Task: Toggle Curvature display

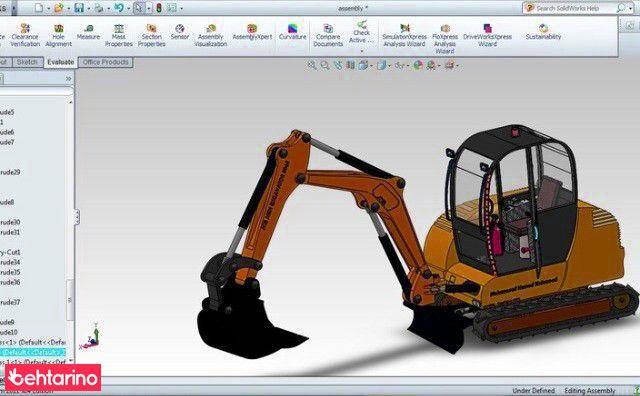Action: click(293, 32)
